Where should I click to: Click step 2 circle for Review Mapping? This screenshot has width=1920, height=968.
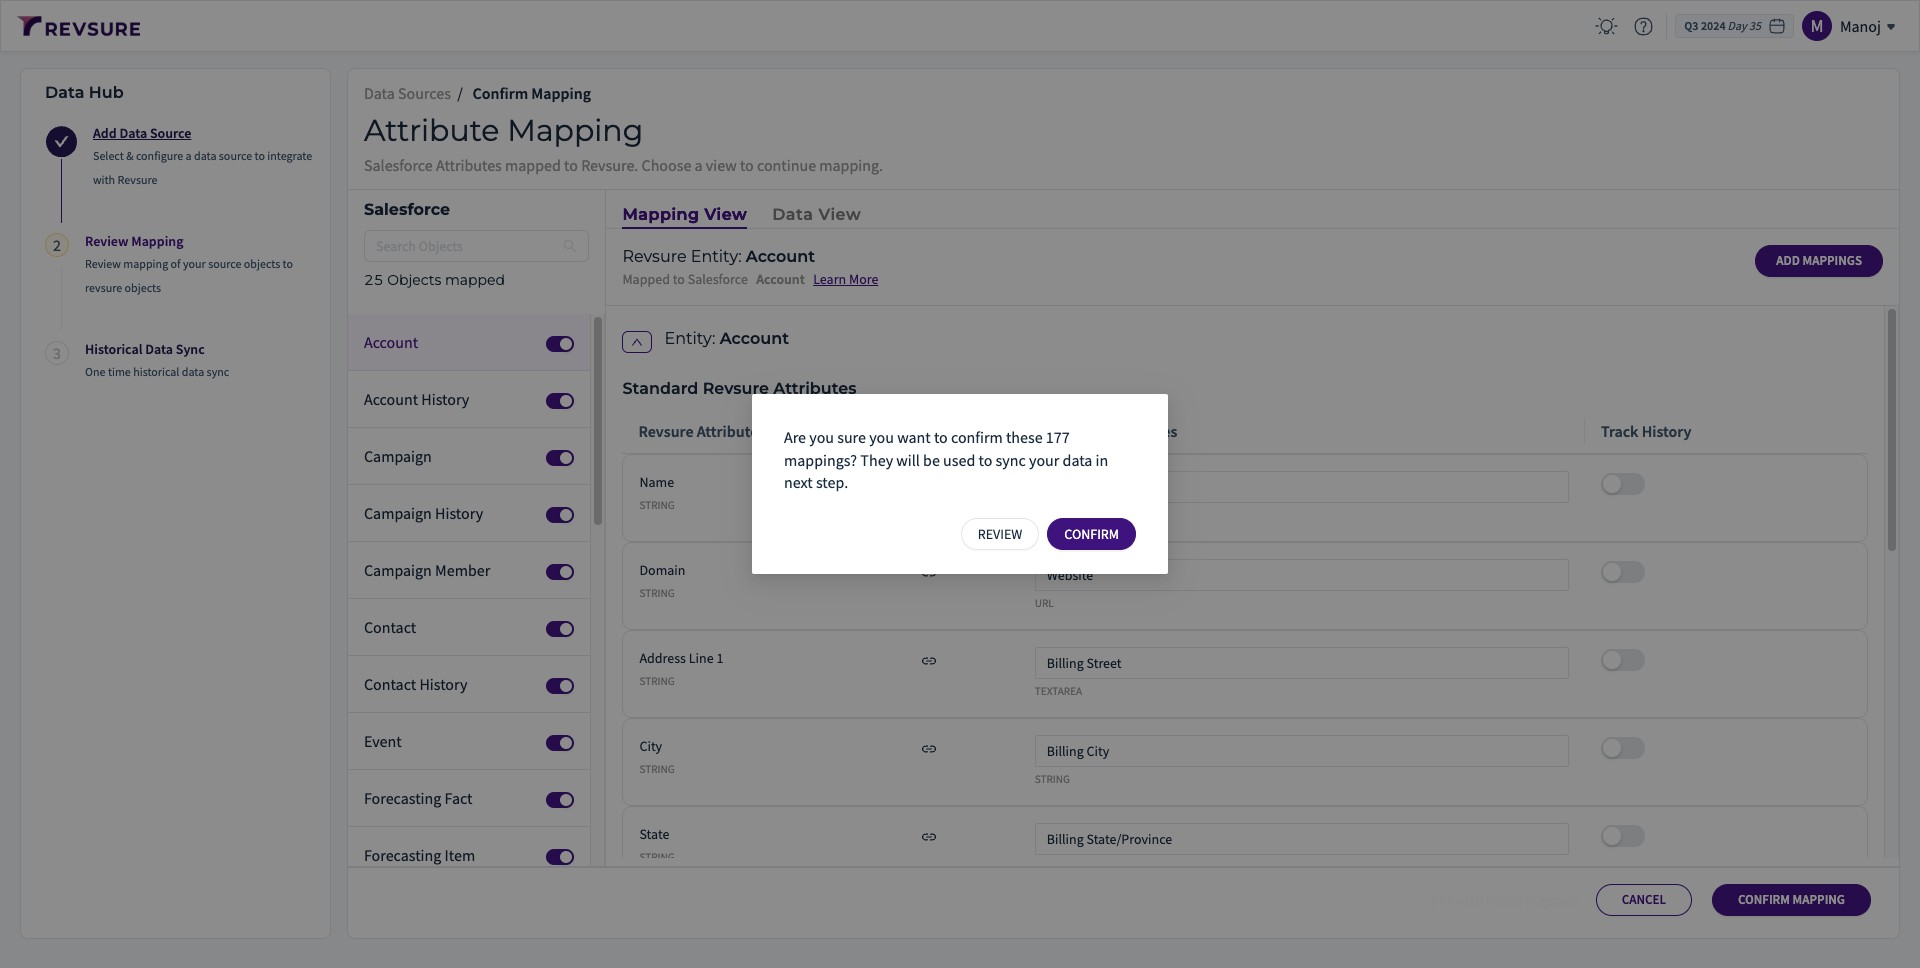coord(57,245)
